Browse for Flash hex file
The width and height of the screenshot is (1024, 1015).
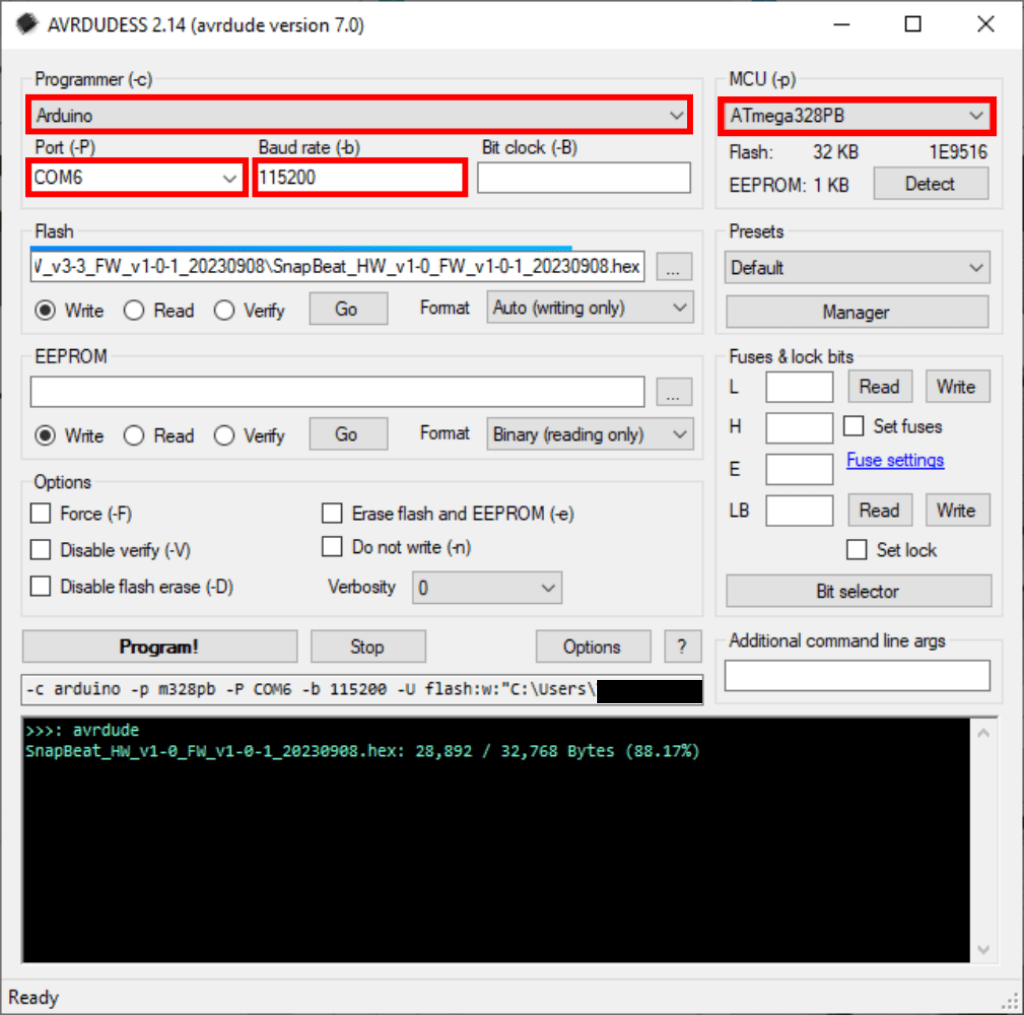673,267
